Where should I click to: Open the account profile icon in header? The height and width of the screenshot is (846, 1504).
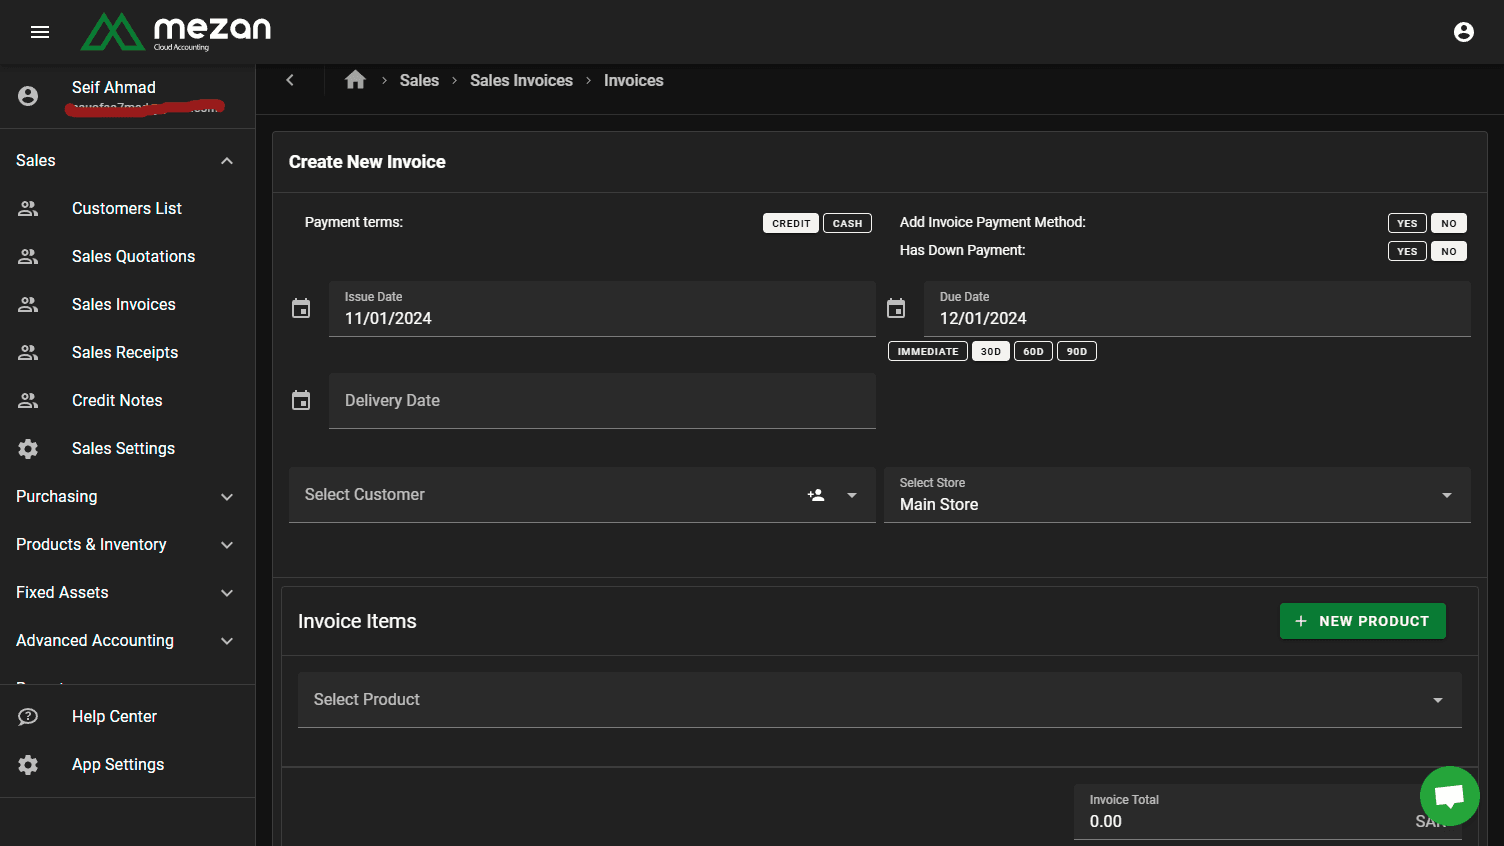click(1464, 32)
